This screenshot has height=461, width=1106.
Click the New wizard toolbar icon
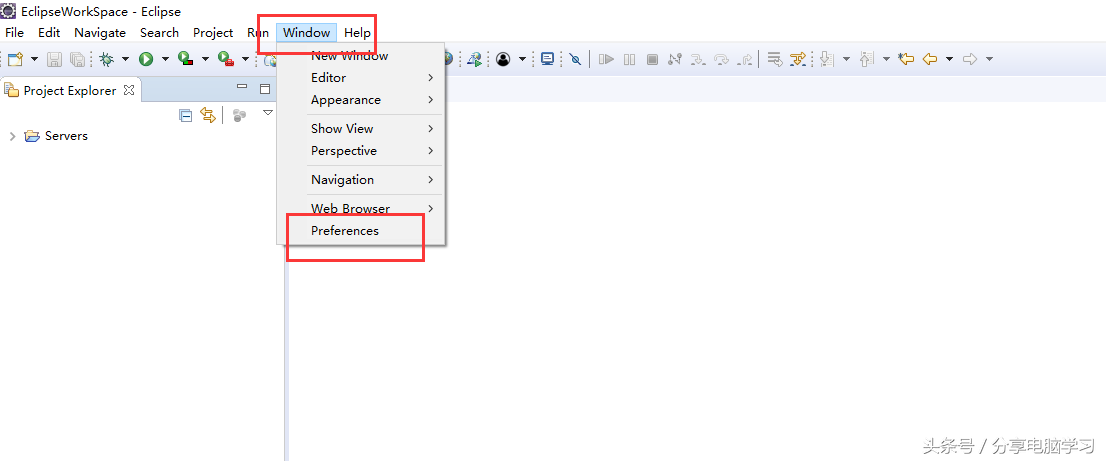click(x=16, y=59)
